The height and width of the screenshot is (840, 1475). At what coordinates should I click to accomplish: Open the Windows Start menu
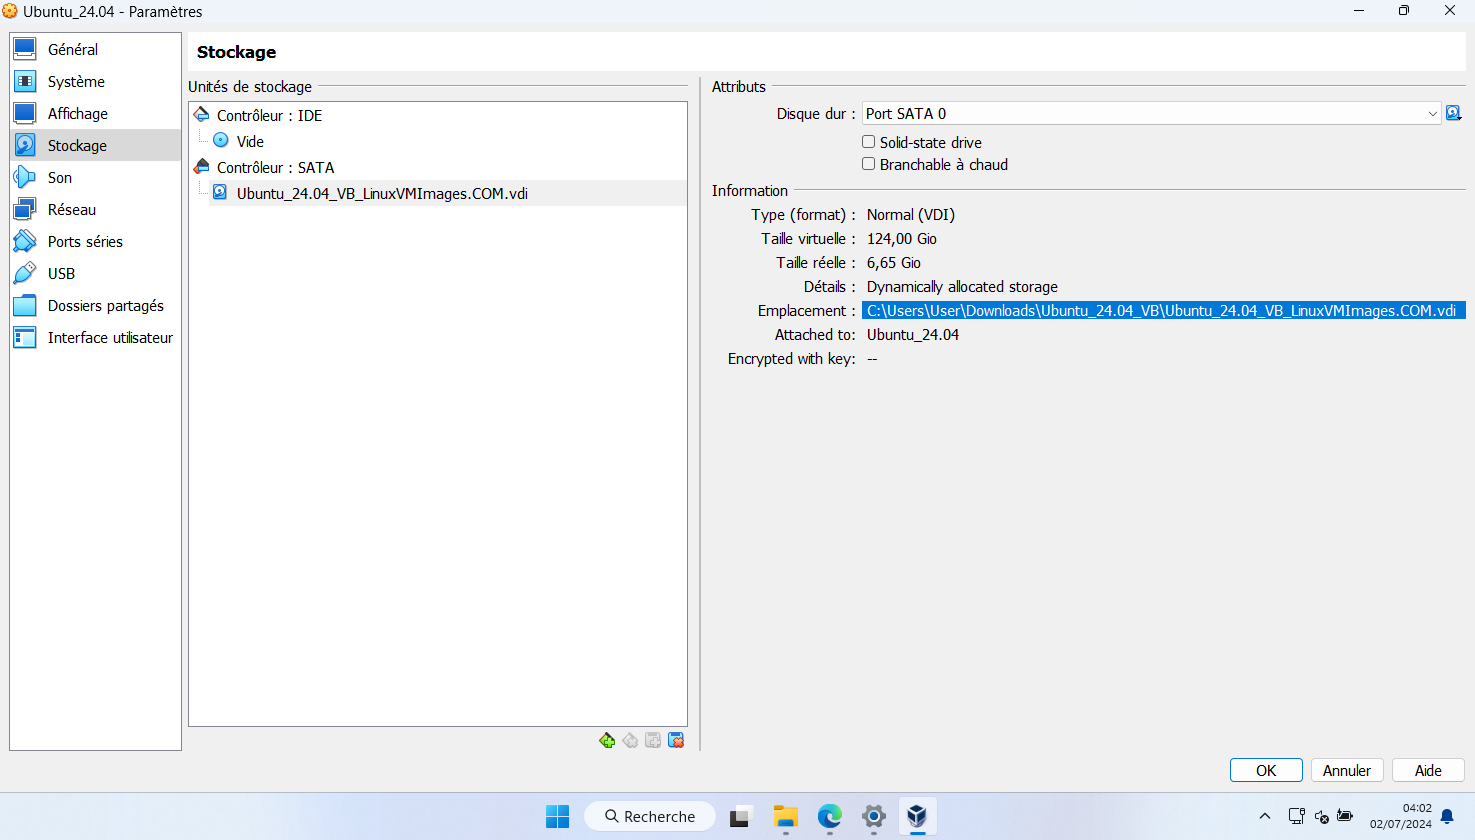tap(557, 816)
